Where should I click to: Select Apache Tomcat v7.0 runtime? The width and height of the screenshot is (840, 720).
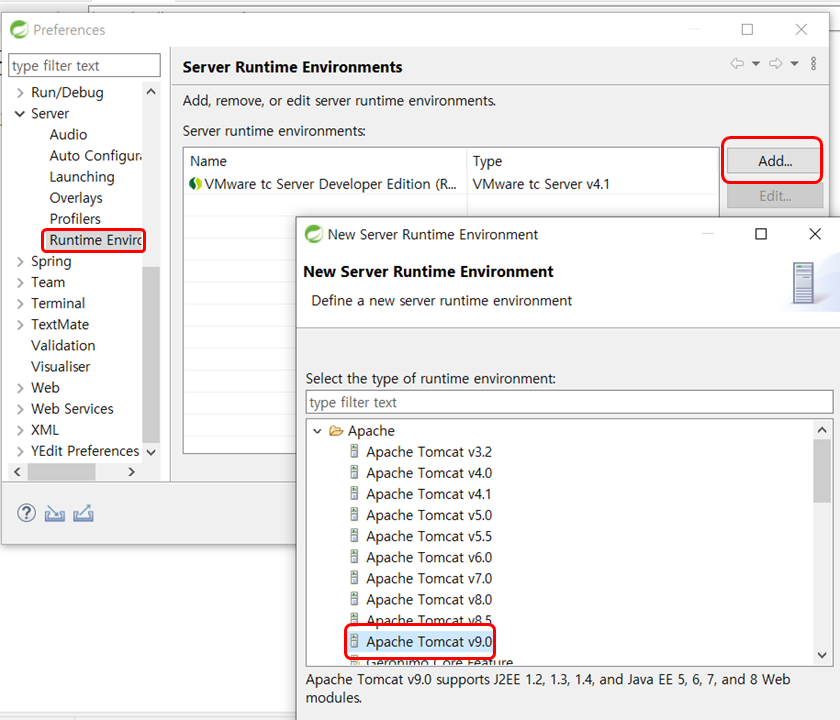[429, 579]
